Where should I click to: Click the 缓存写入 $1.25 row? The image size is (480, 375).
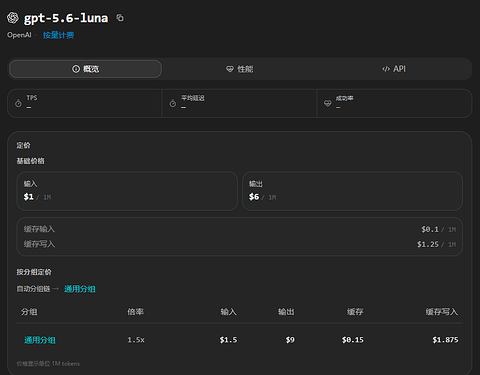240,244
